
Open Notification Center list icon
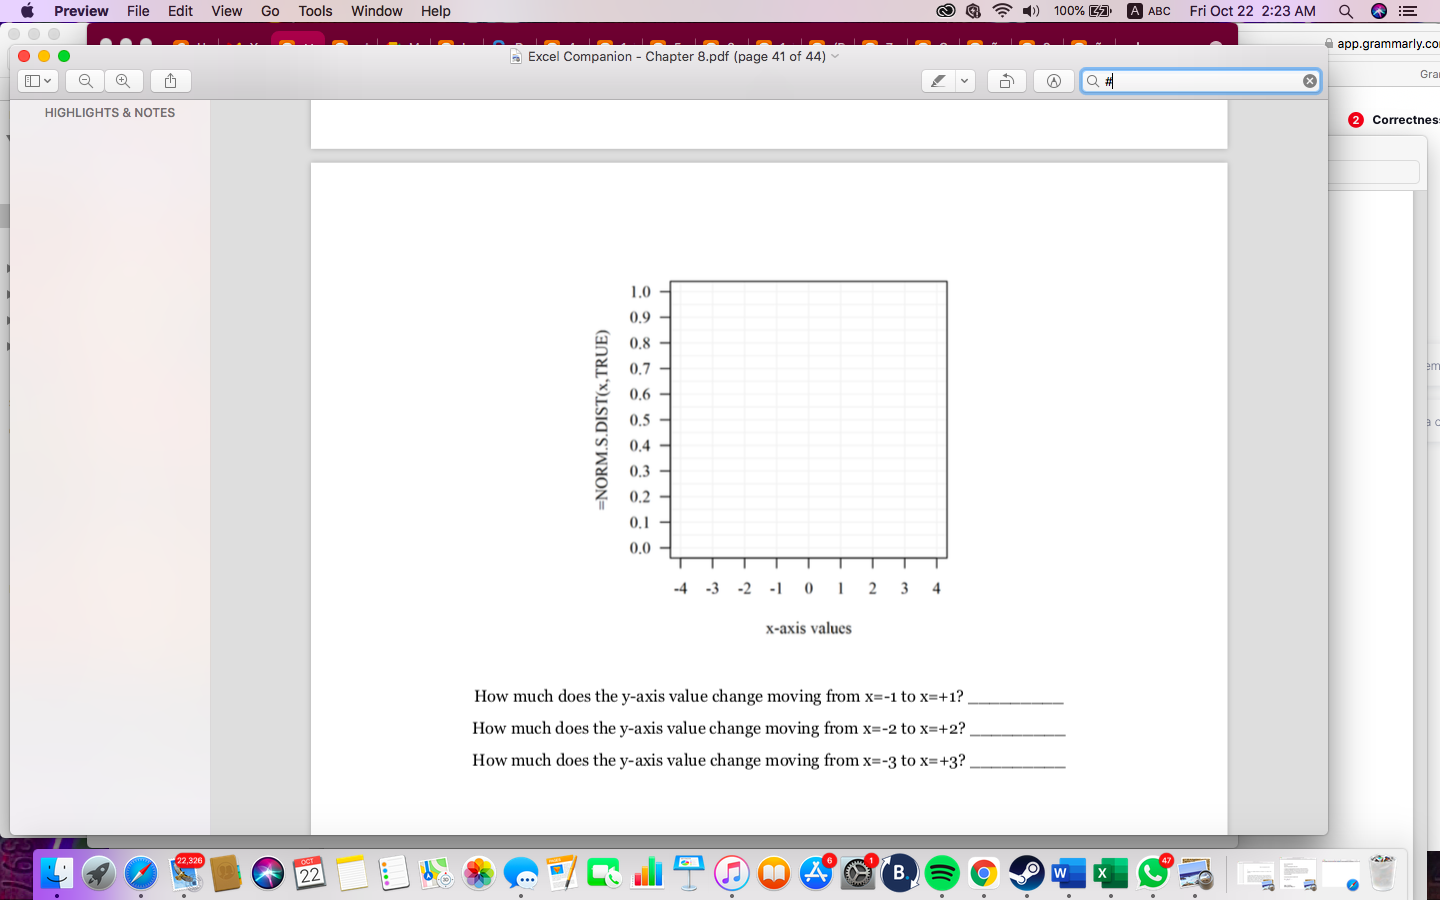(1408, 11)
